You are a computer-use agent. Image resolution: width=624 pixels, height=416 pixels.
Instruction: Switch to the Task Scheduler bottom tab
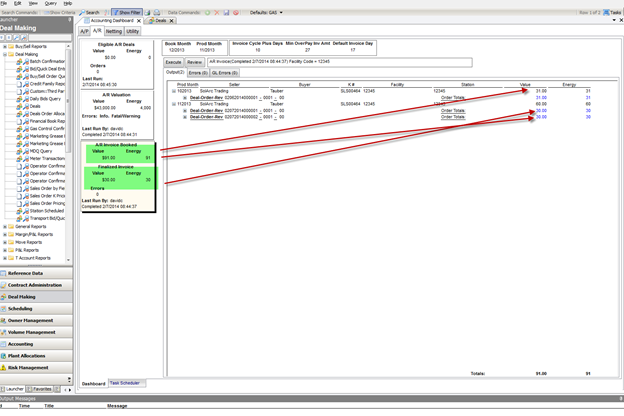(125, 383)
